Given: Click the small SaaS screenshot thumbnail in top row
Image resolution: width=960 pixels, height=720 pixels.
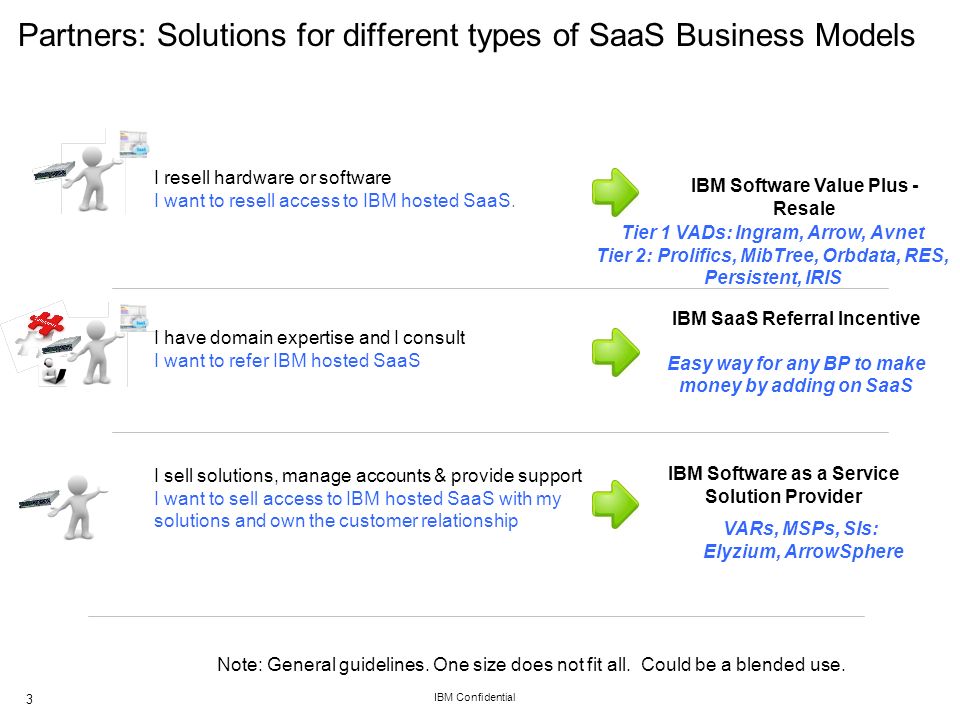Looking at the screenshot, I should pos(133,144).
